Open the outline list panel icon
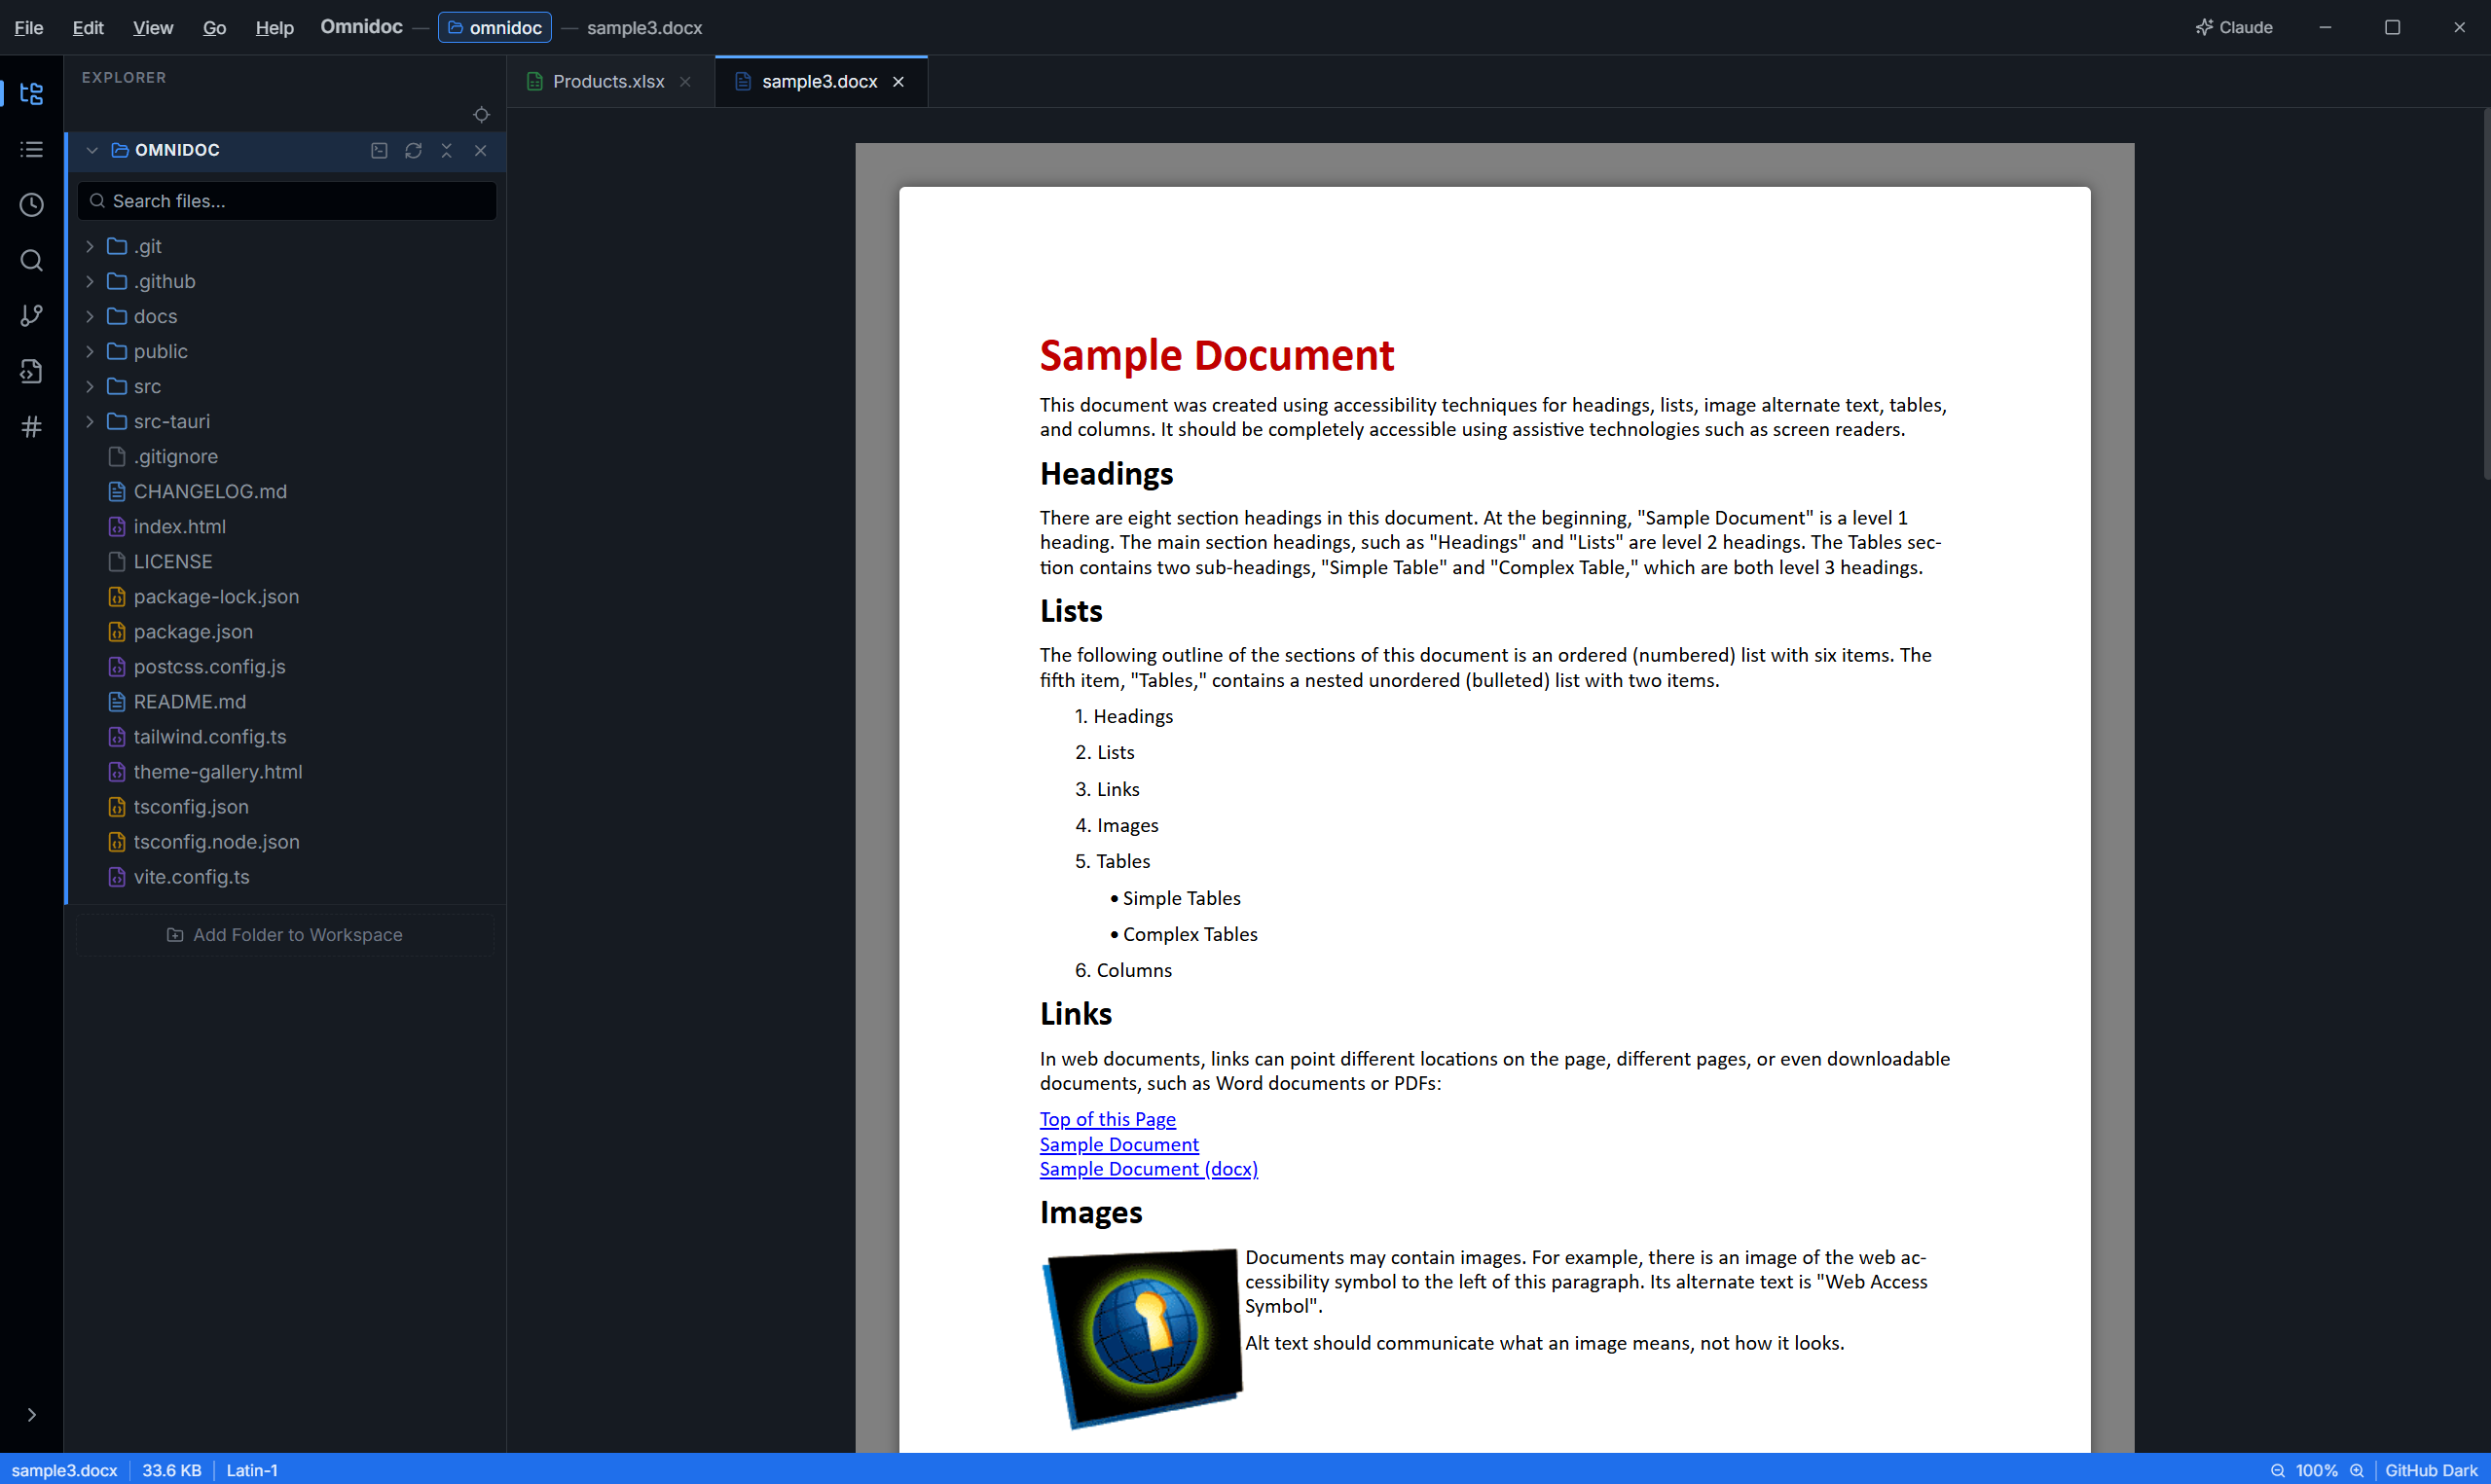 [31, 149]
